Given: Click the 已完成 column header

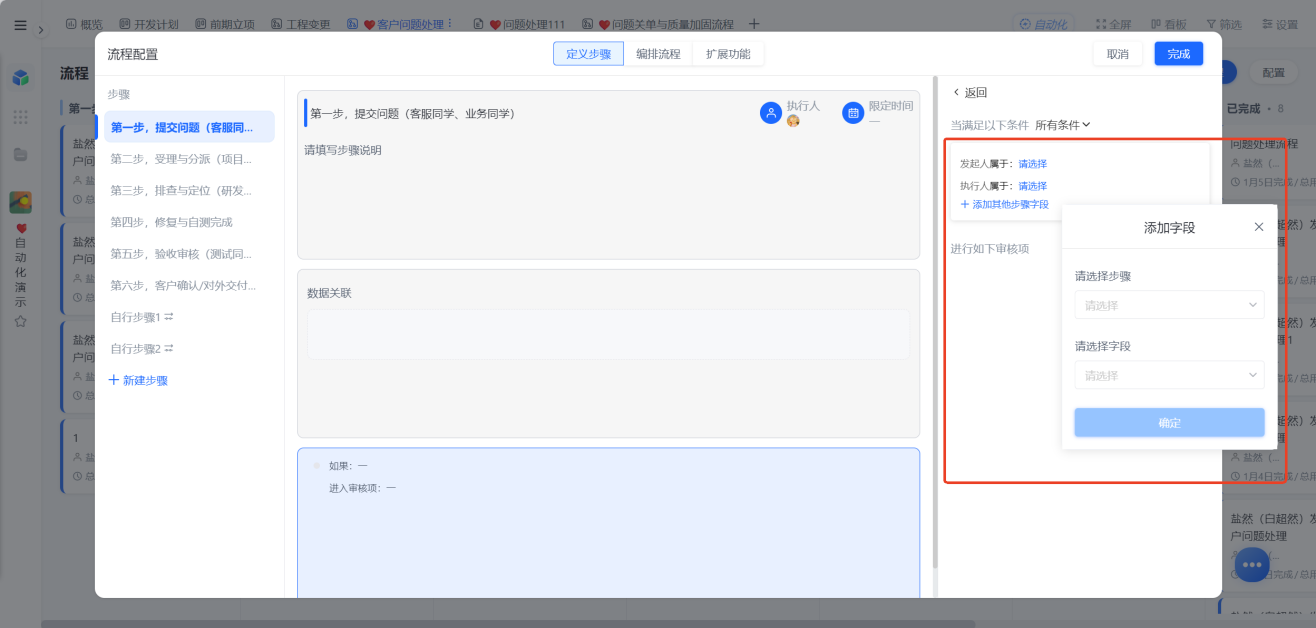Looking at the screenshot, I should [x=1243, y=108].
